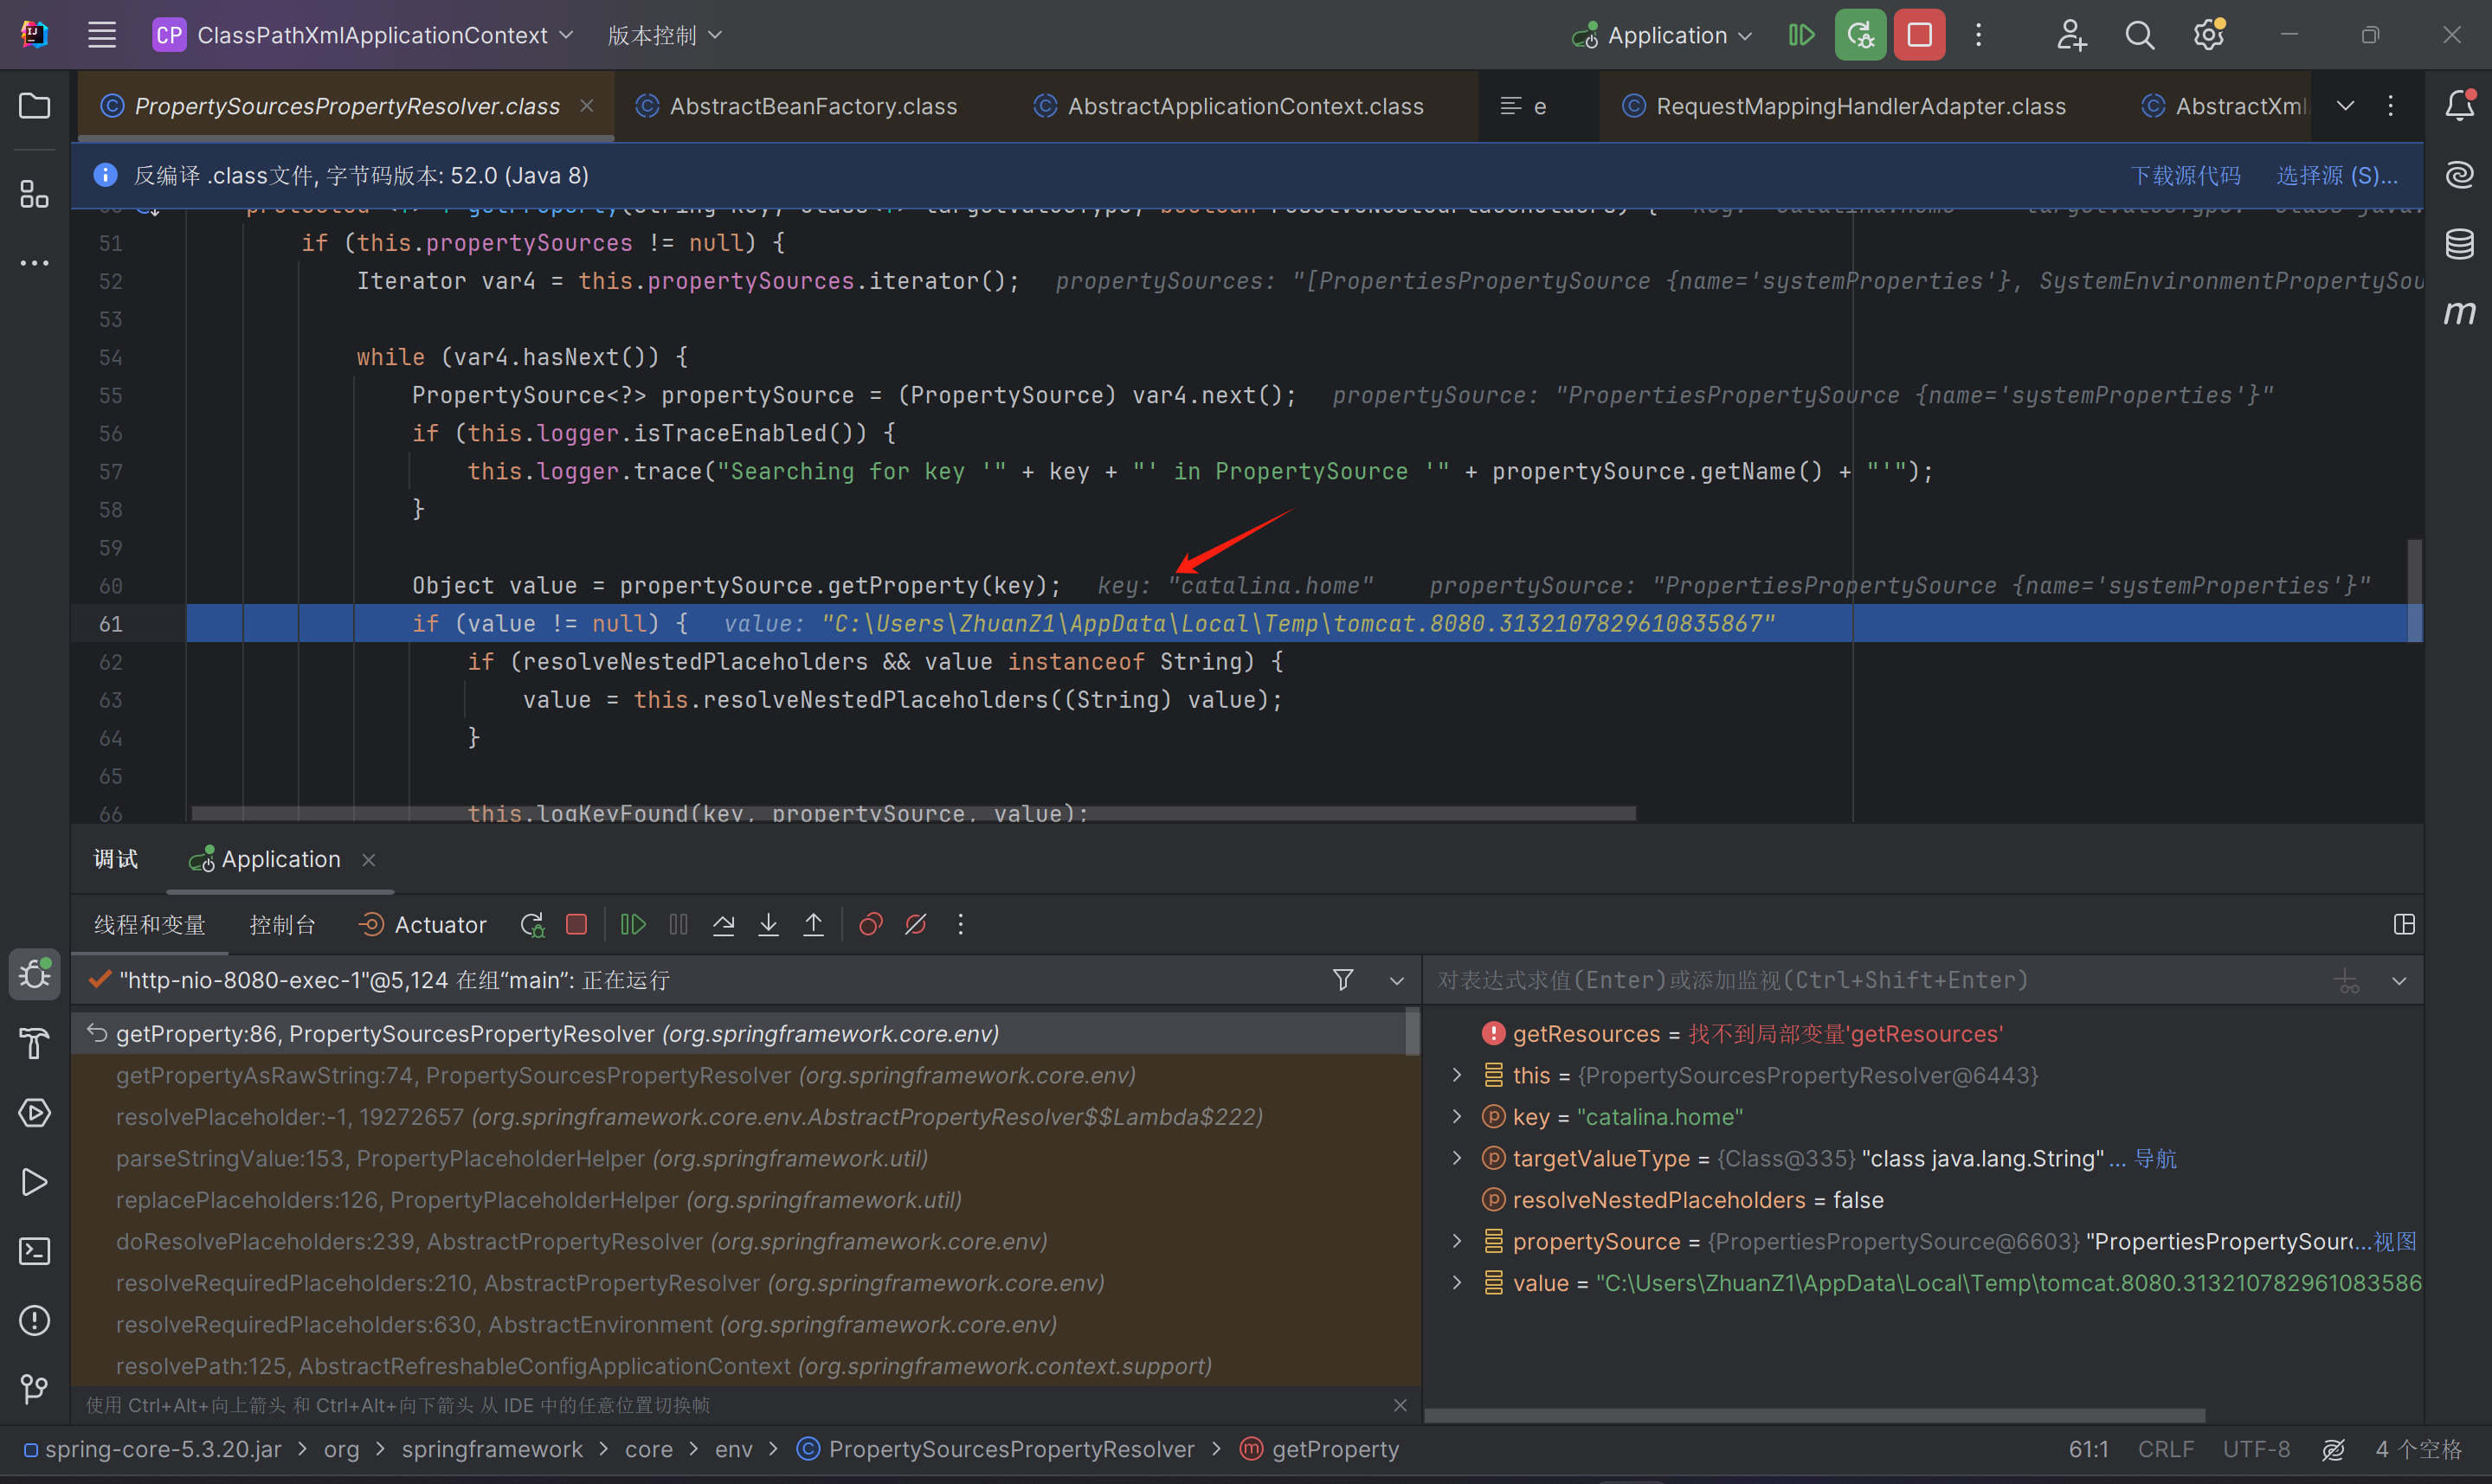Toggle the debug layout settings icon

tap(2404, 925)
